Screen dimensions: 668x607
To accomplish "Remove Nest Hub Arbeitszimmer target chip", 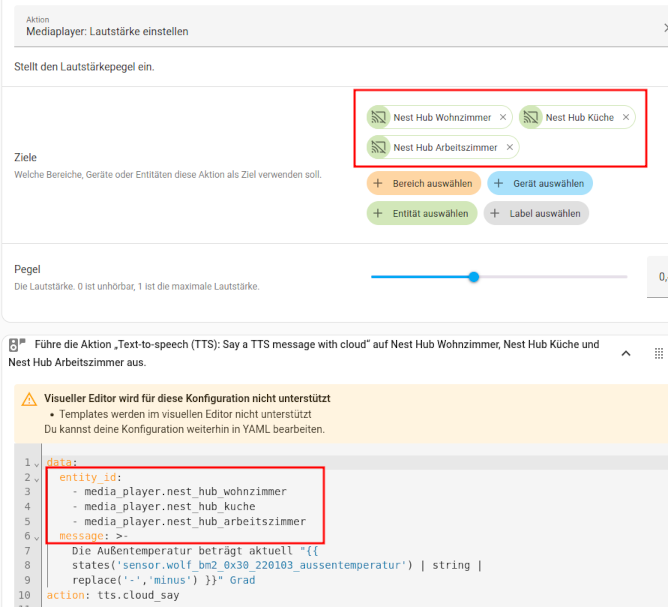I will tap(510, 147).
